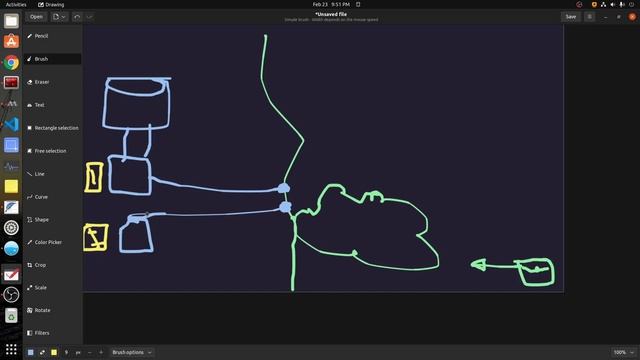Image resolution: width=640 pixels, height=360 pixels.
Task: Select the Brush tool
Action: [52, 59]
